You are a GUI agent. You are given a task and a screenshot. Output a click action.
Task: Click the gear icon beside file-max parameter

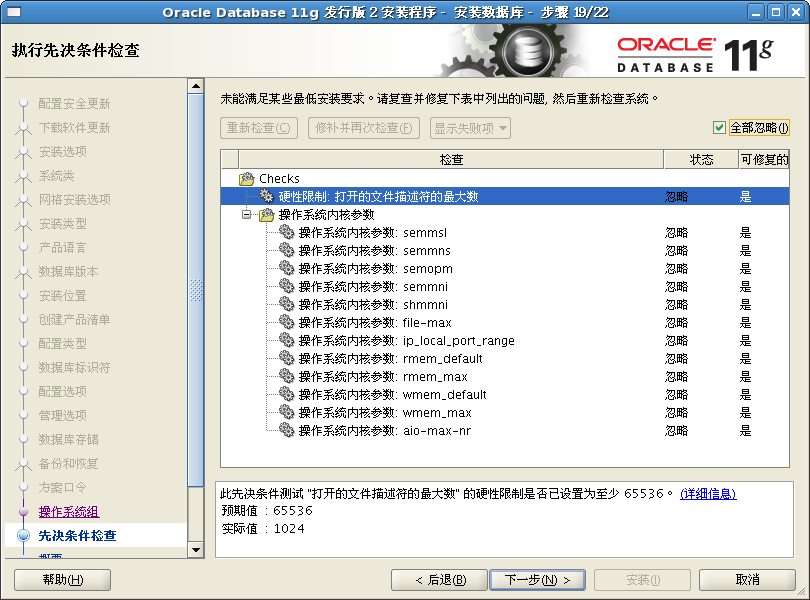point(286,322)
